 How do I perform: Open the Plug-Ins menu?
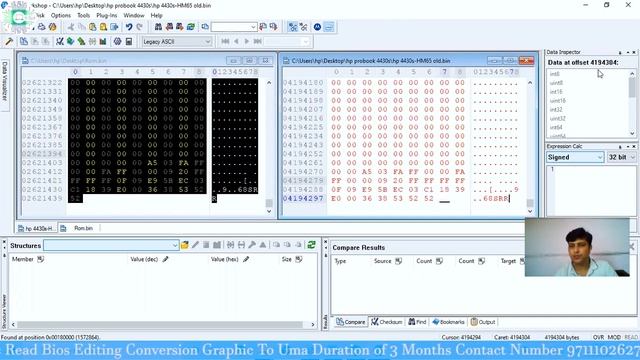[107, 15]
